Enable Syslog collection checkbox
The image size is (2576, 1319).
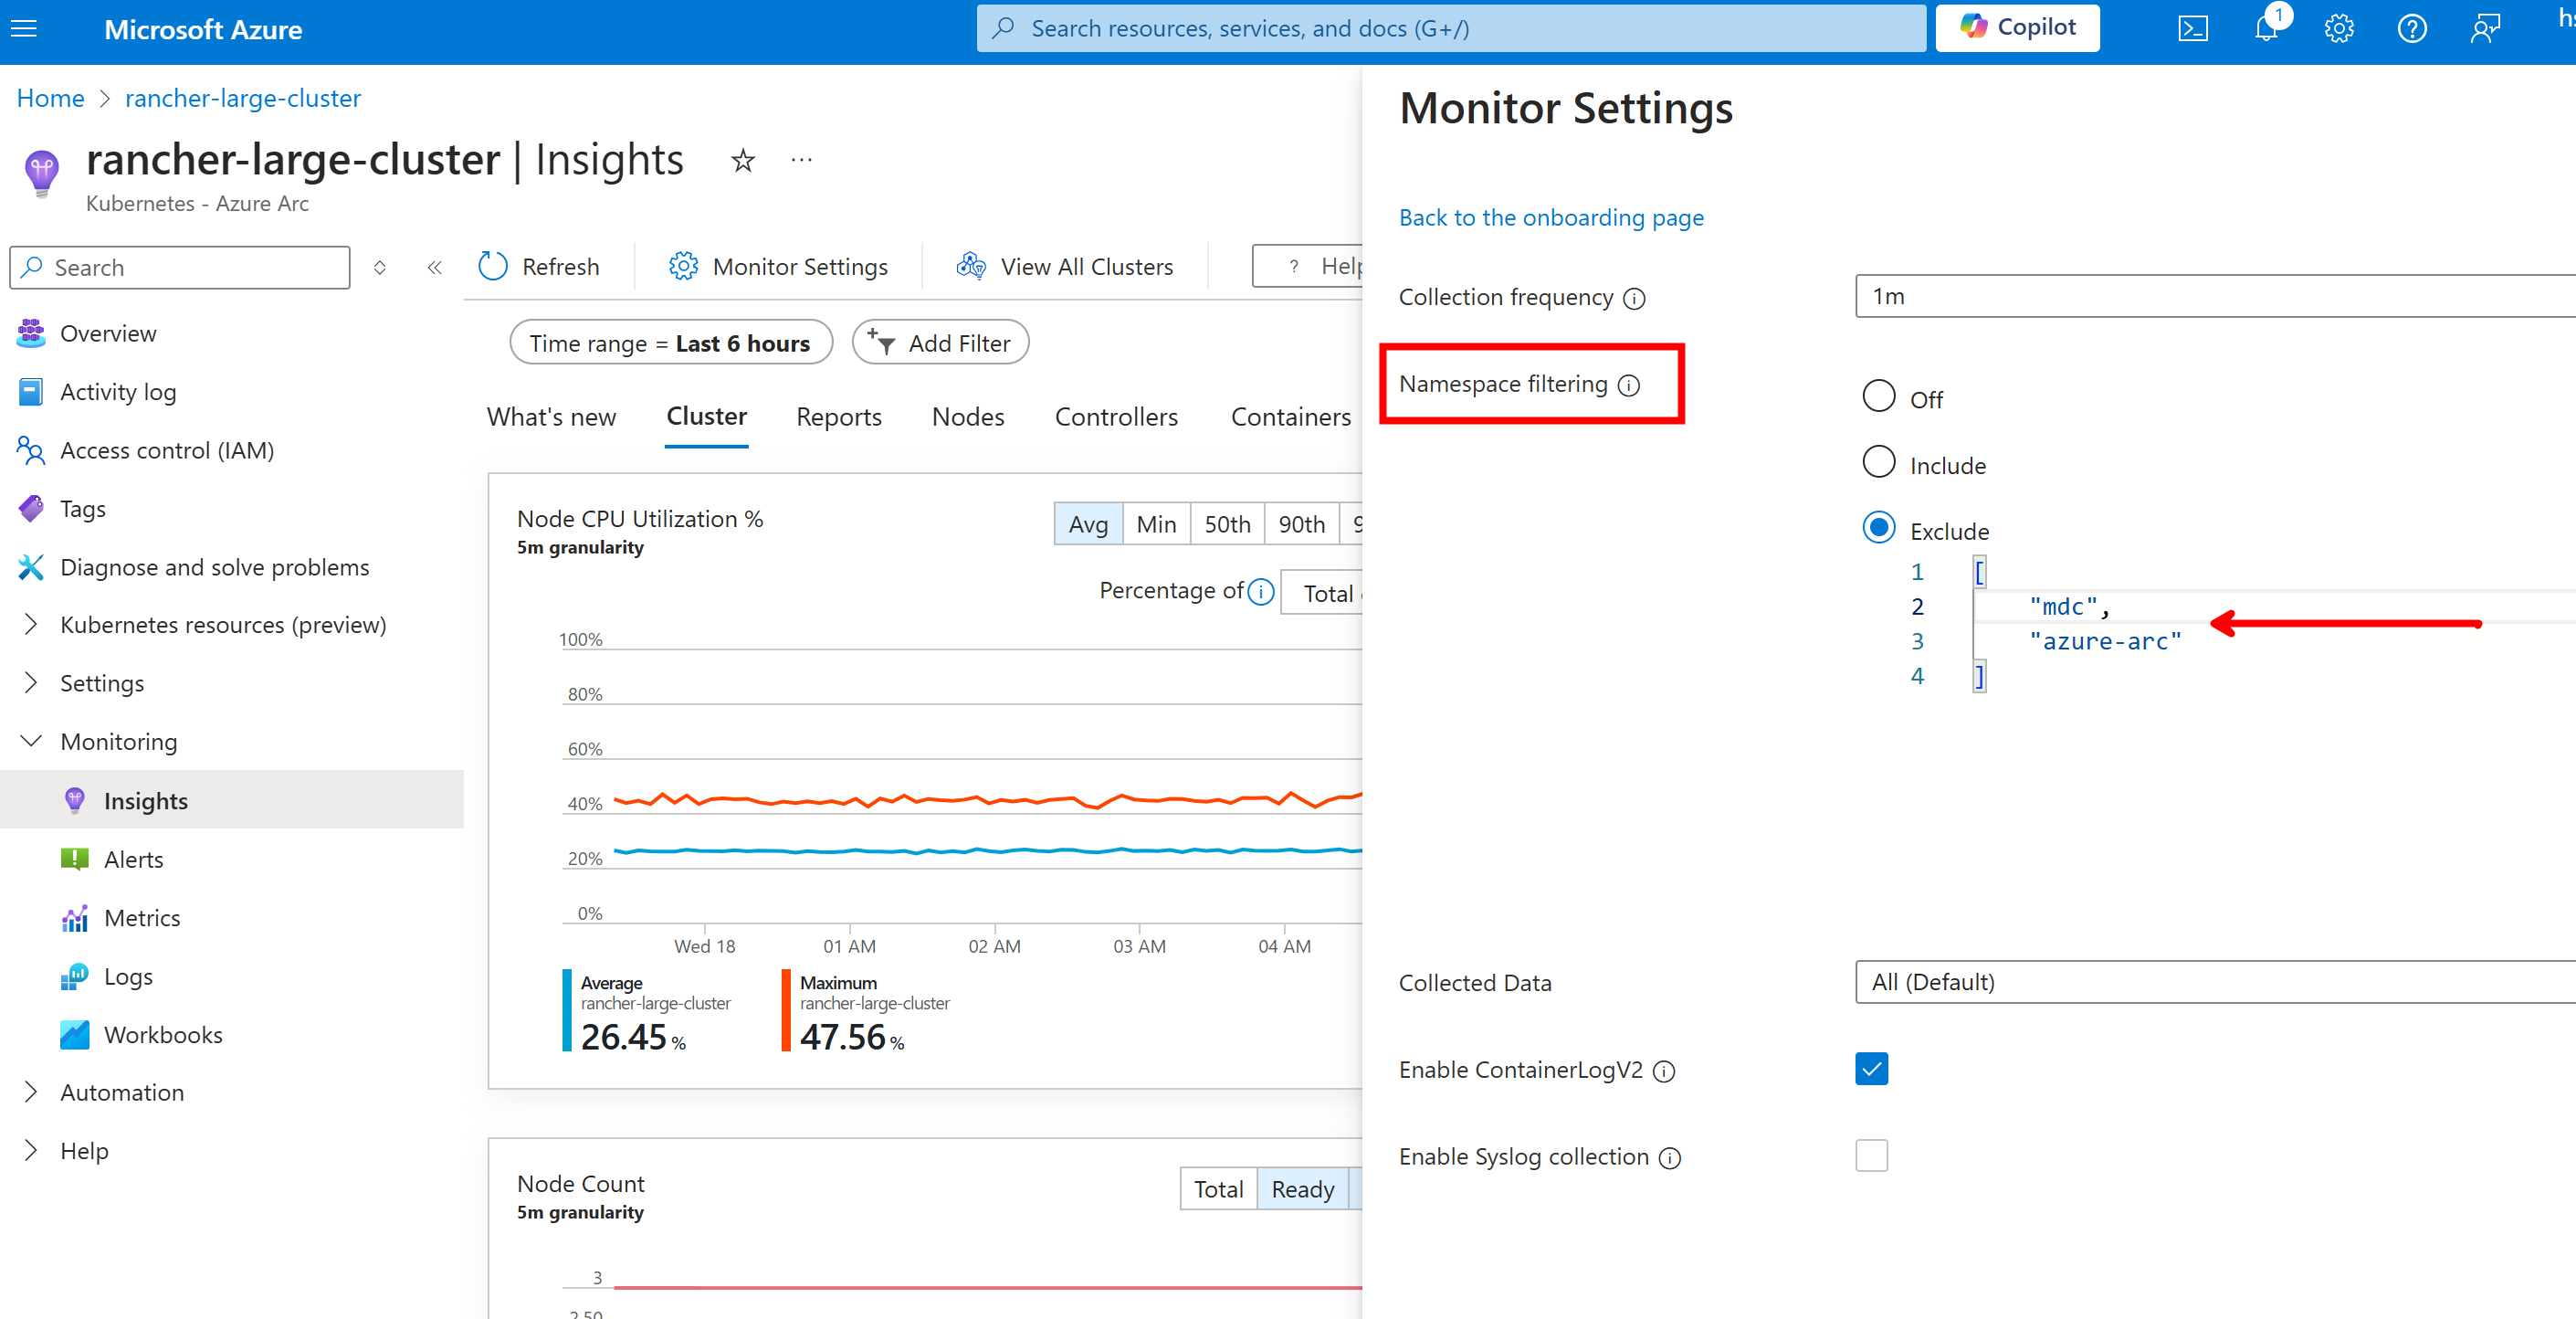tap(1871, 1155)
